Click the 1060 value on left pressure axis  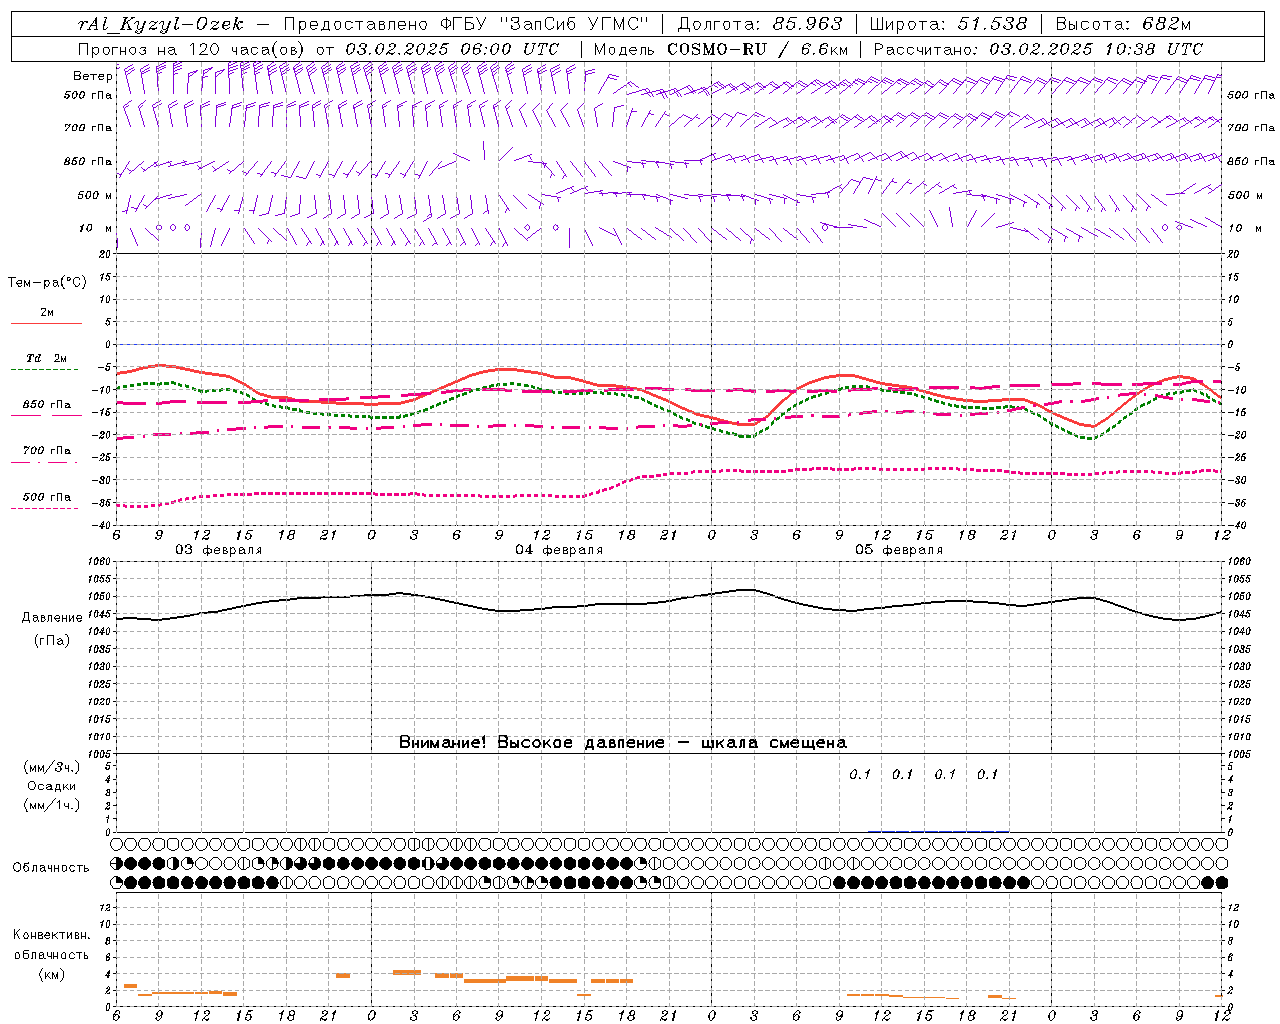click(x=100, y=562)
